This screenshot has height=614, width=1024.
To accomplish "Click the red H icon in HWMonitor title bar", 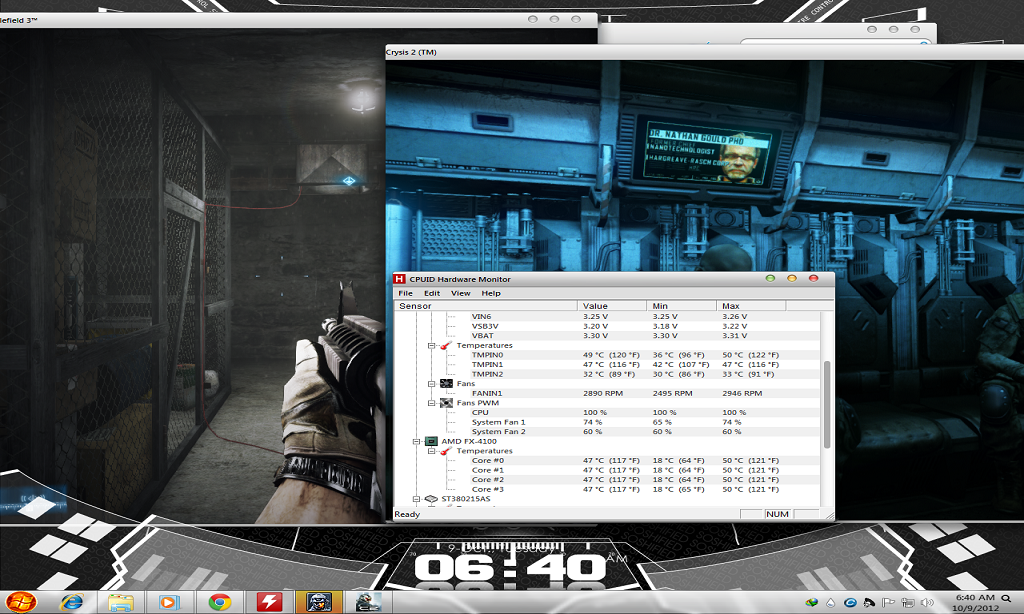I will point(400,279).
